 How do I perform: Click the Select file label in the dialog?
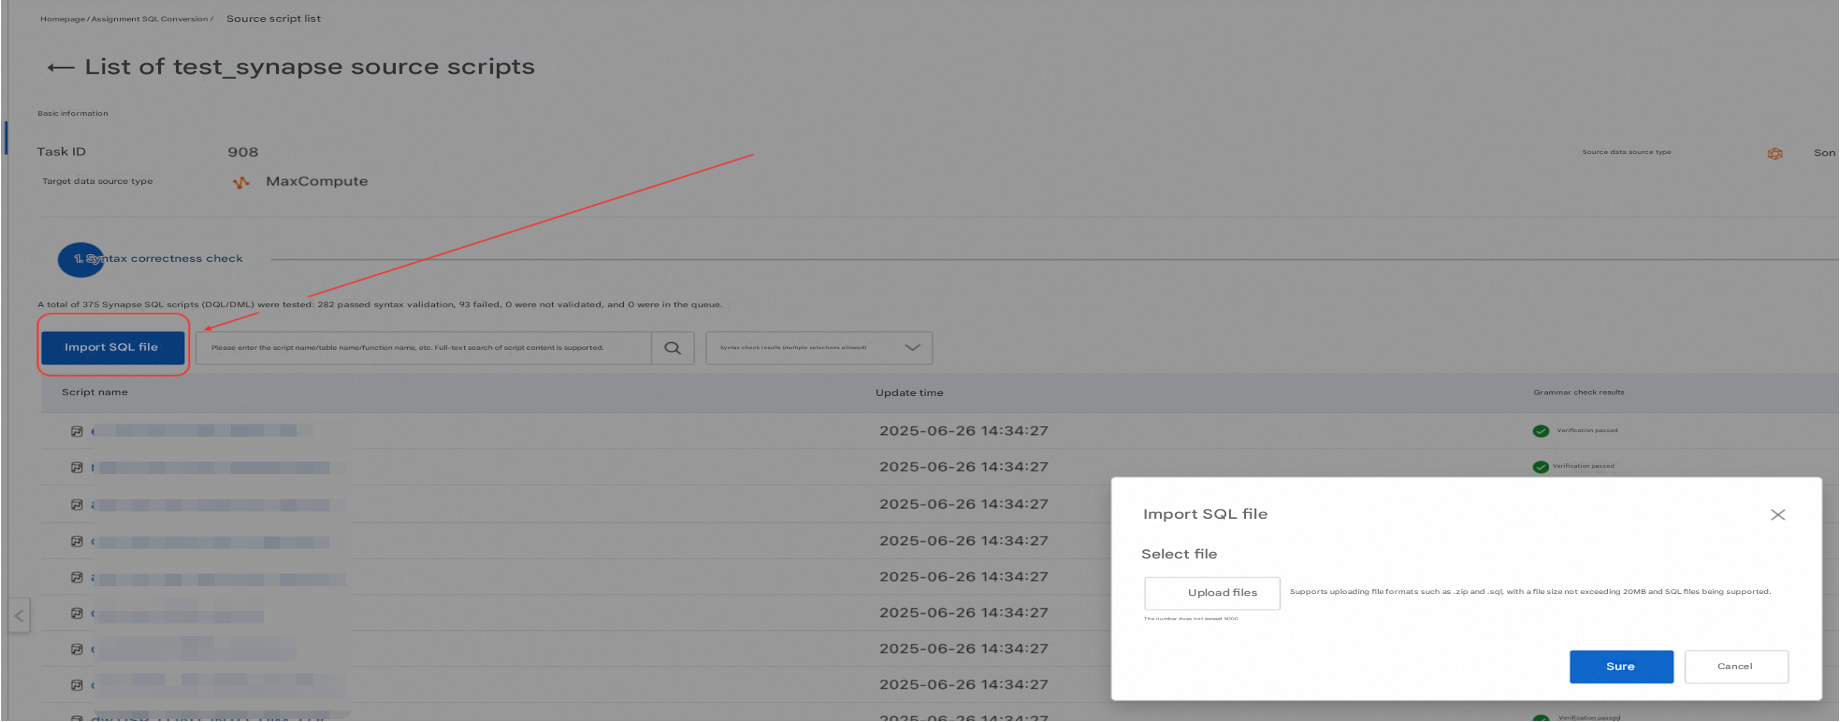click(1179, 555)
